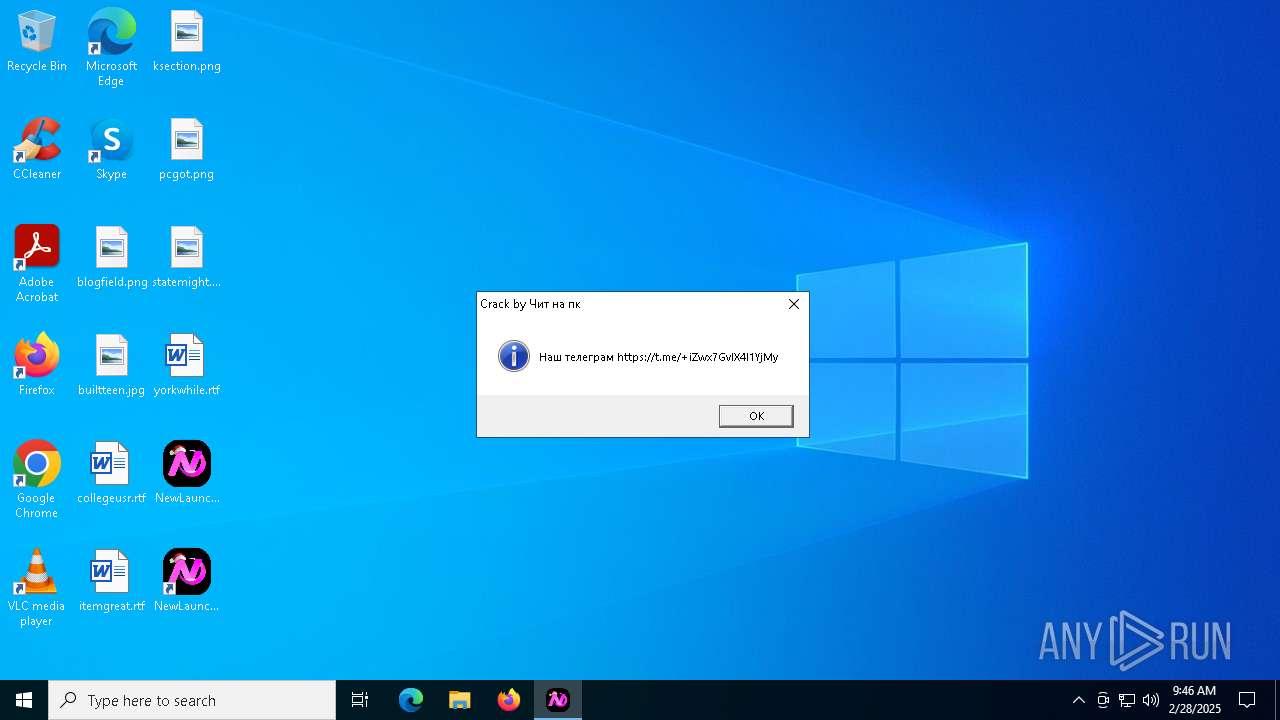1280x720 pixels.
Task: Open Skype desktop shortcut
Action: pyautogui.click(x=111, y=150)
